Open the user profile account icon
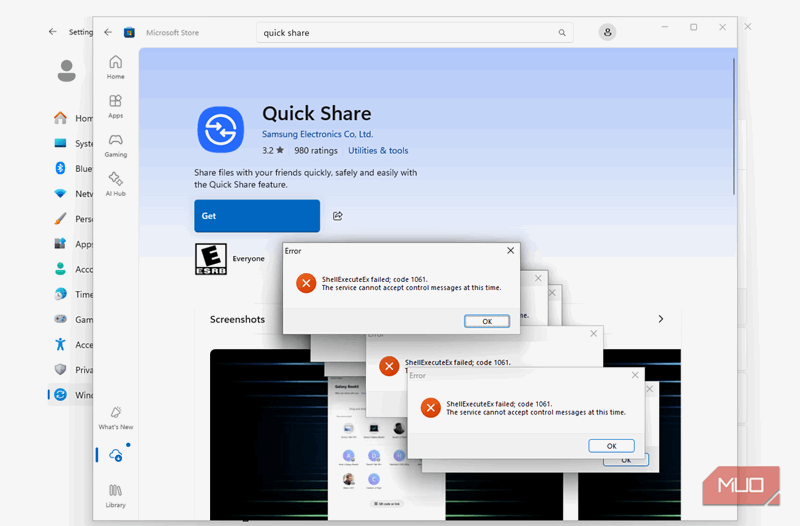Screen dimensions: 800x526 tap(607, 33)
